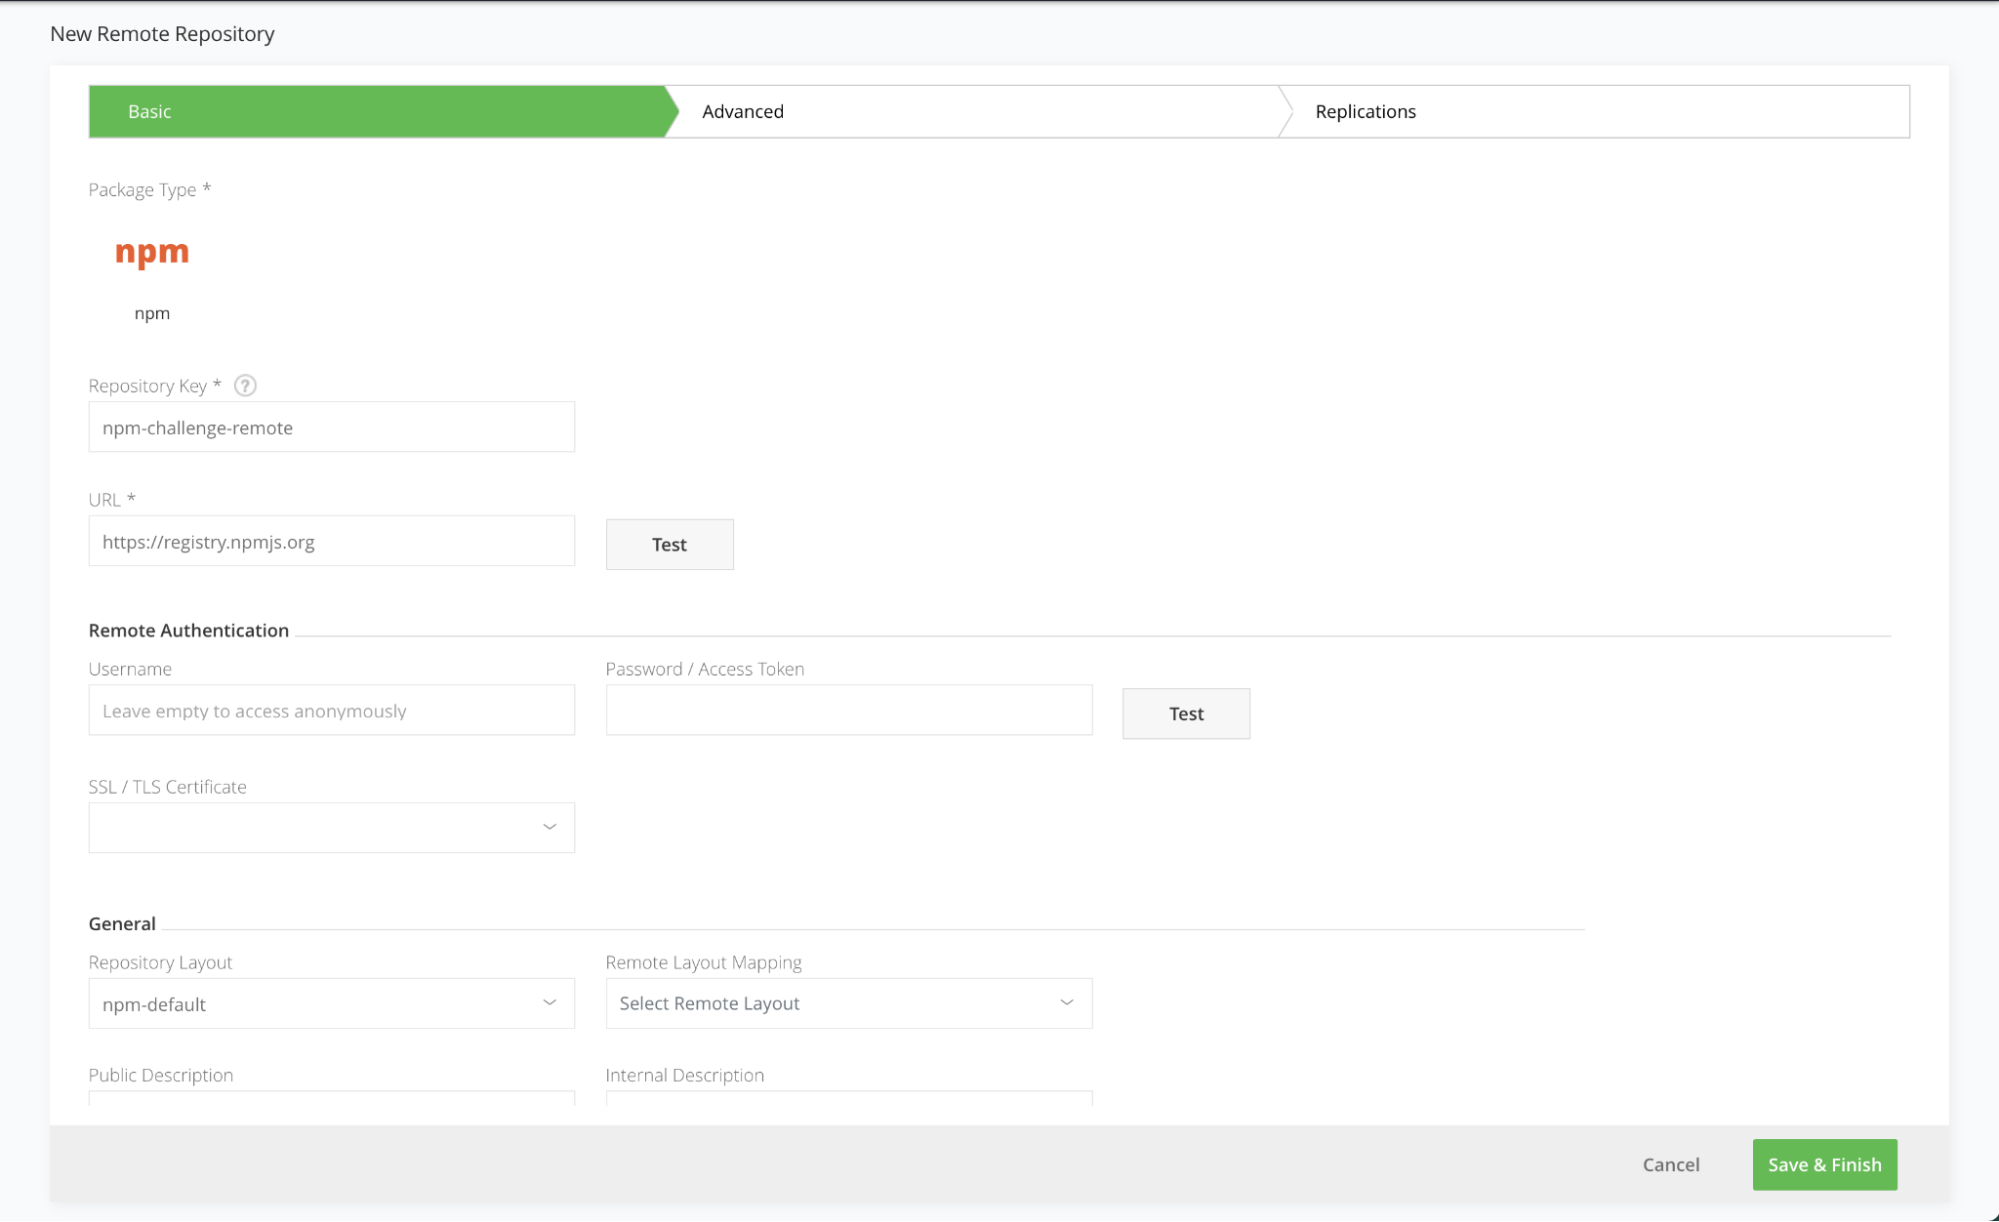1999x1222 pixels.
Task: Expand the Repository Layout npm-default dropdown
Action: point(330,1003)
